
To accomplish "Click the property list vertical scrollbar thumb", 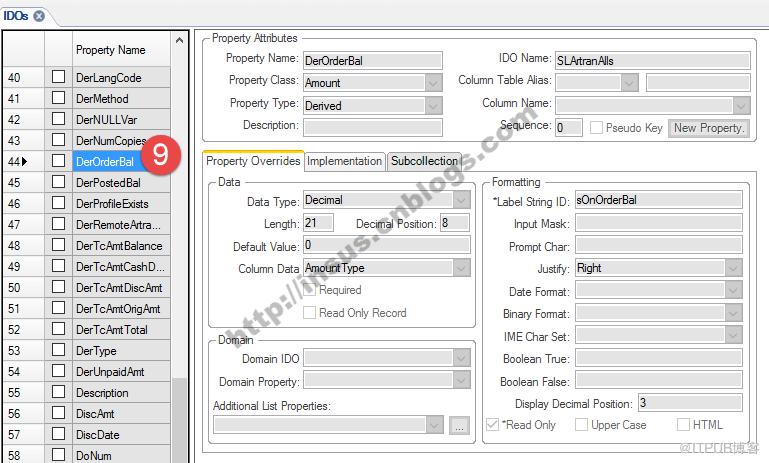I will coord(179,419).
